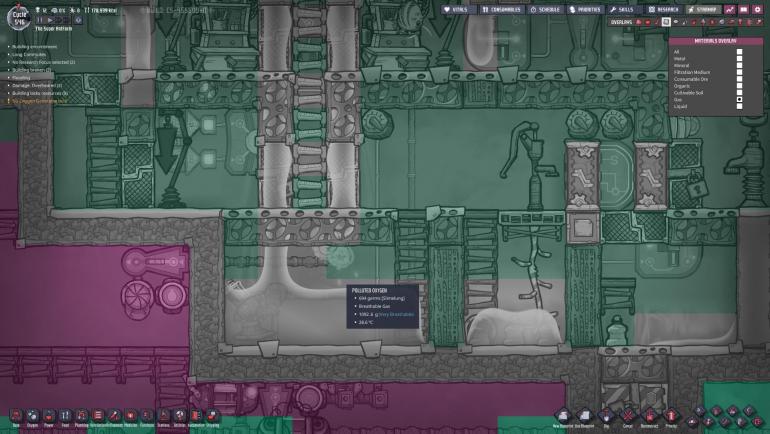
Task: Open the Refinement build category
Action: (x=114, y=415)
